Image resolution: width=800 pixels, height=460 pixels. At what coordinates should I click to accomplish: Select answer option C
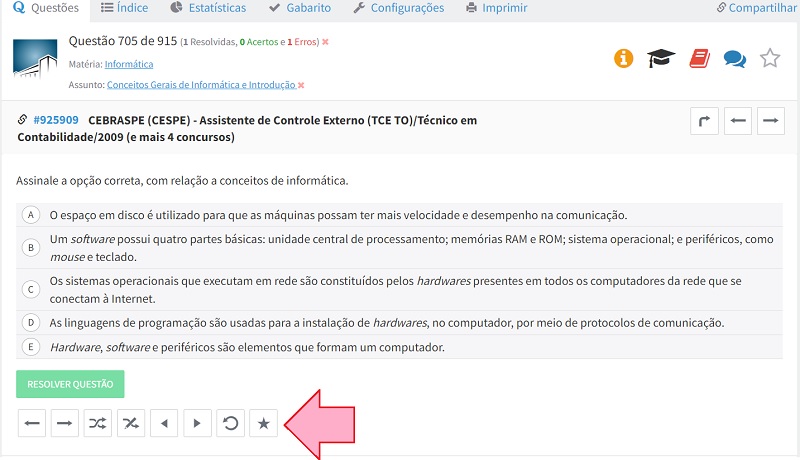pos(31,290)
